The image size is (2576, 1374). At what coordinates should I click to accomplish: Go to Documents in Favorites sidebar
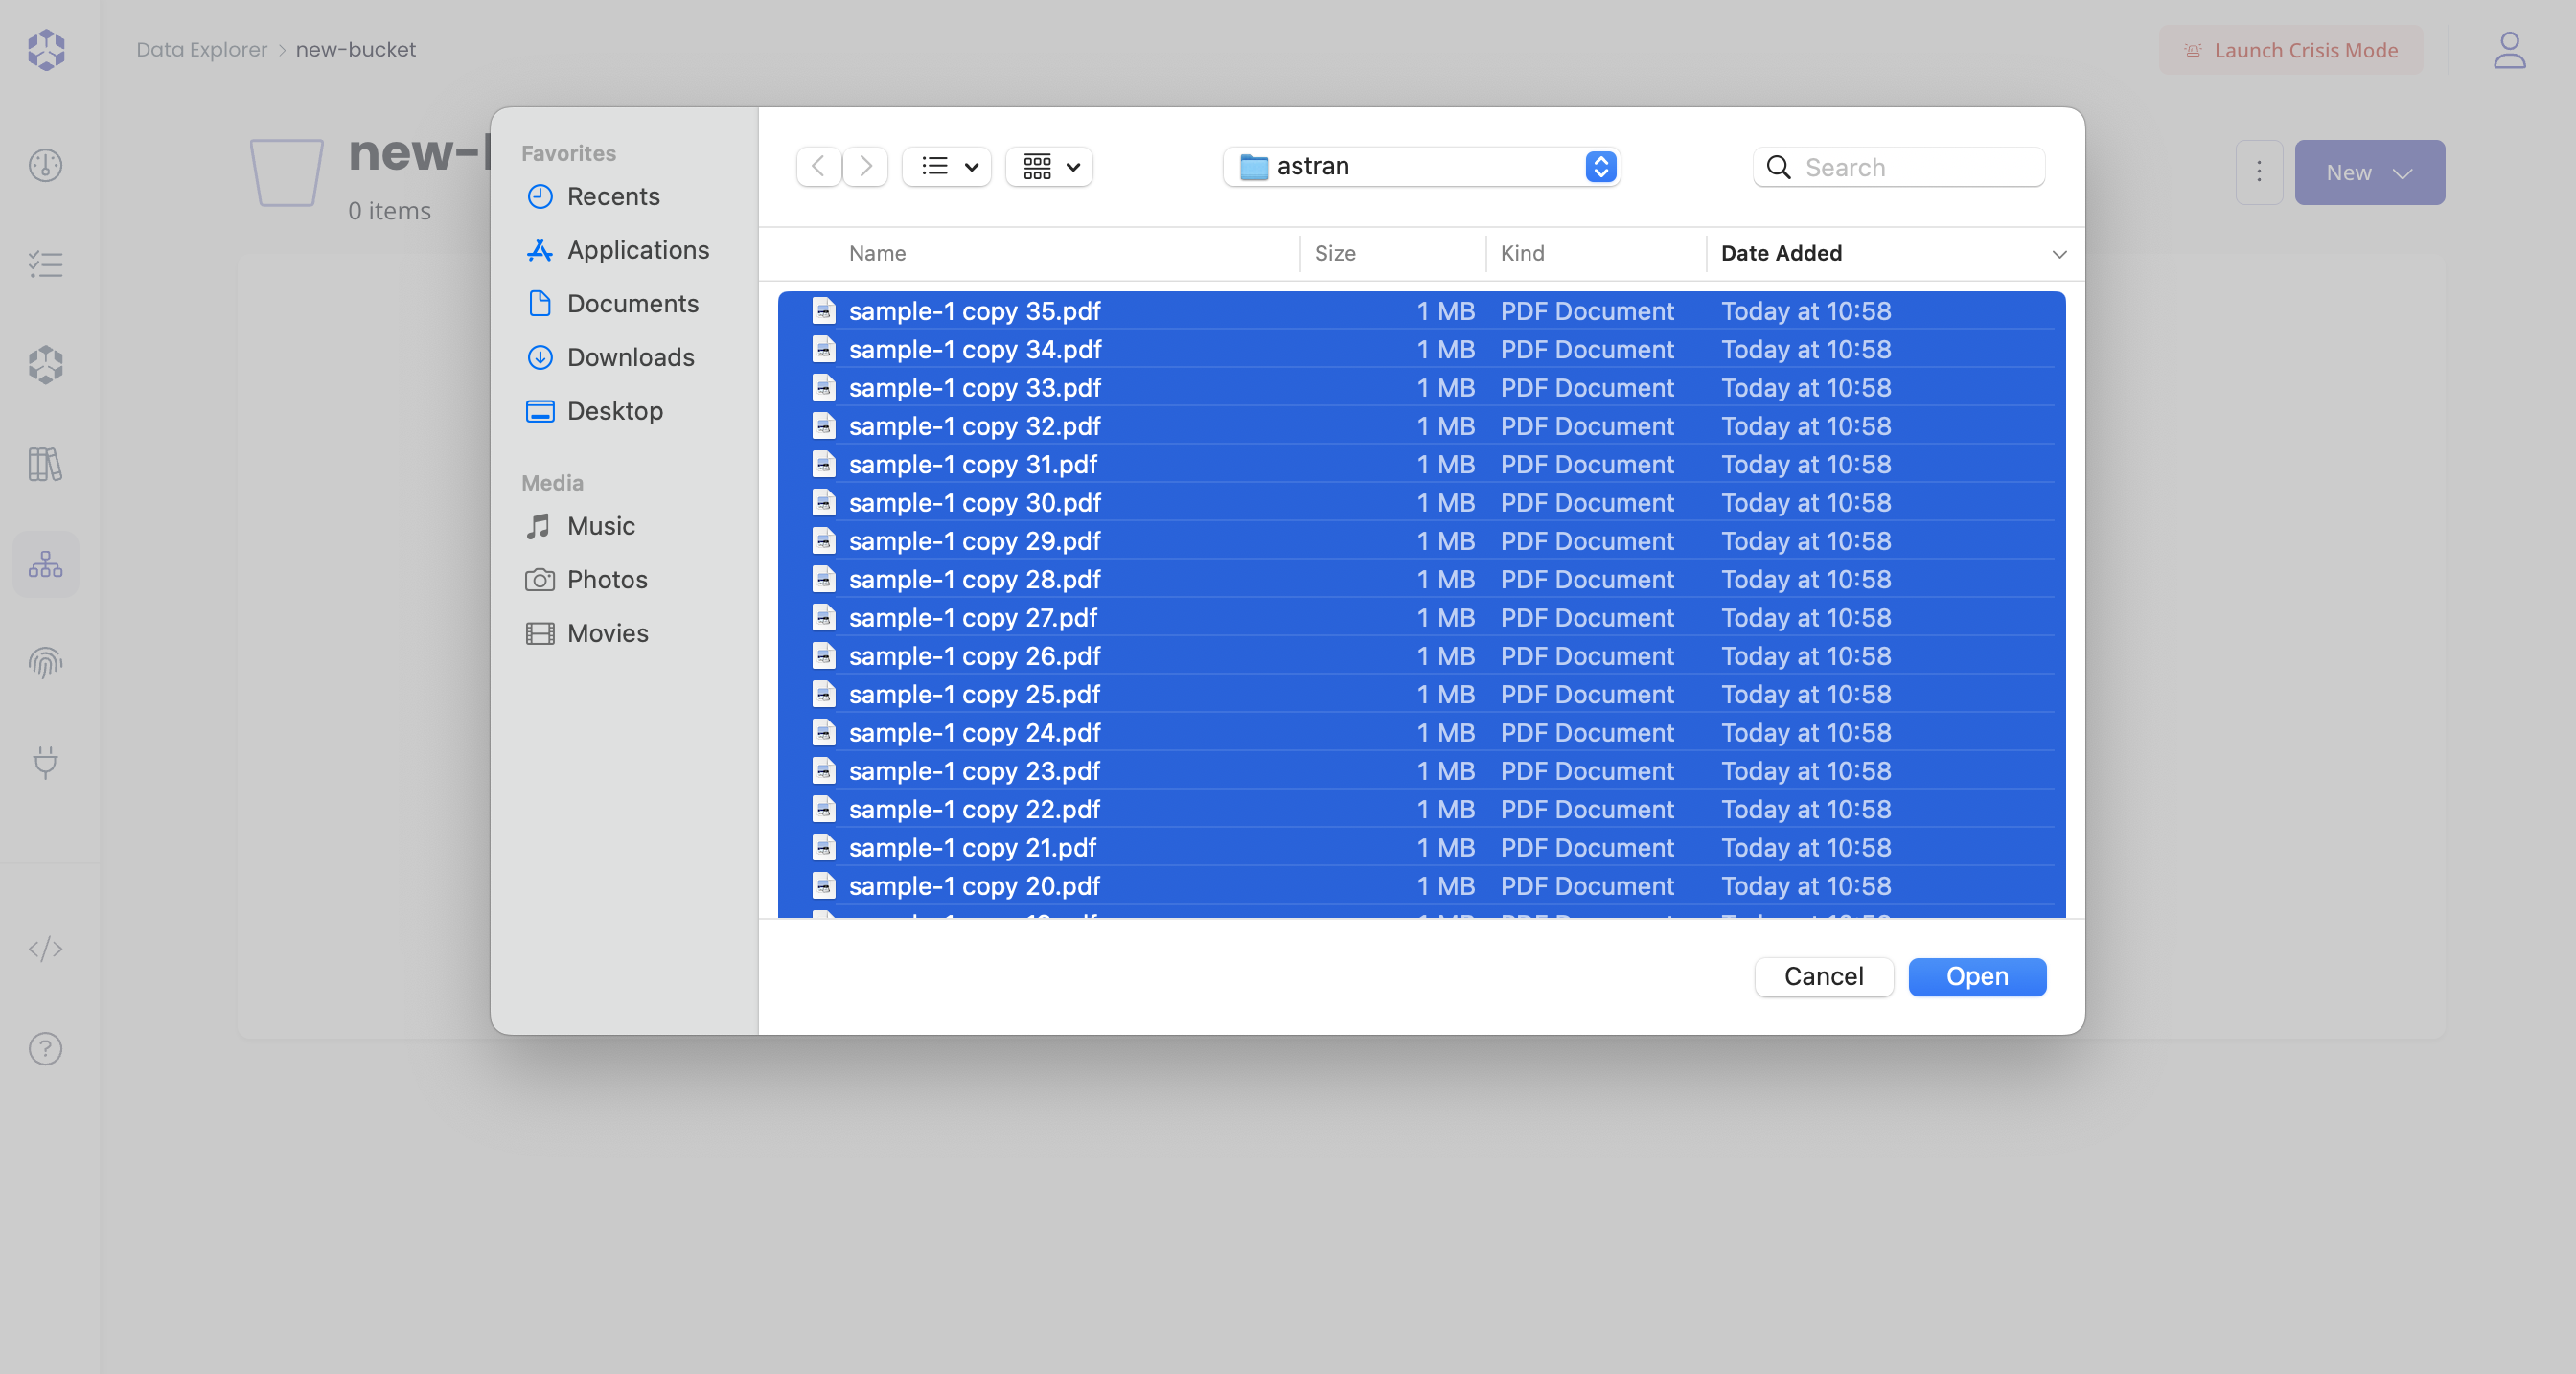(x=633, y=303)
